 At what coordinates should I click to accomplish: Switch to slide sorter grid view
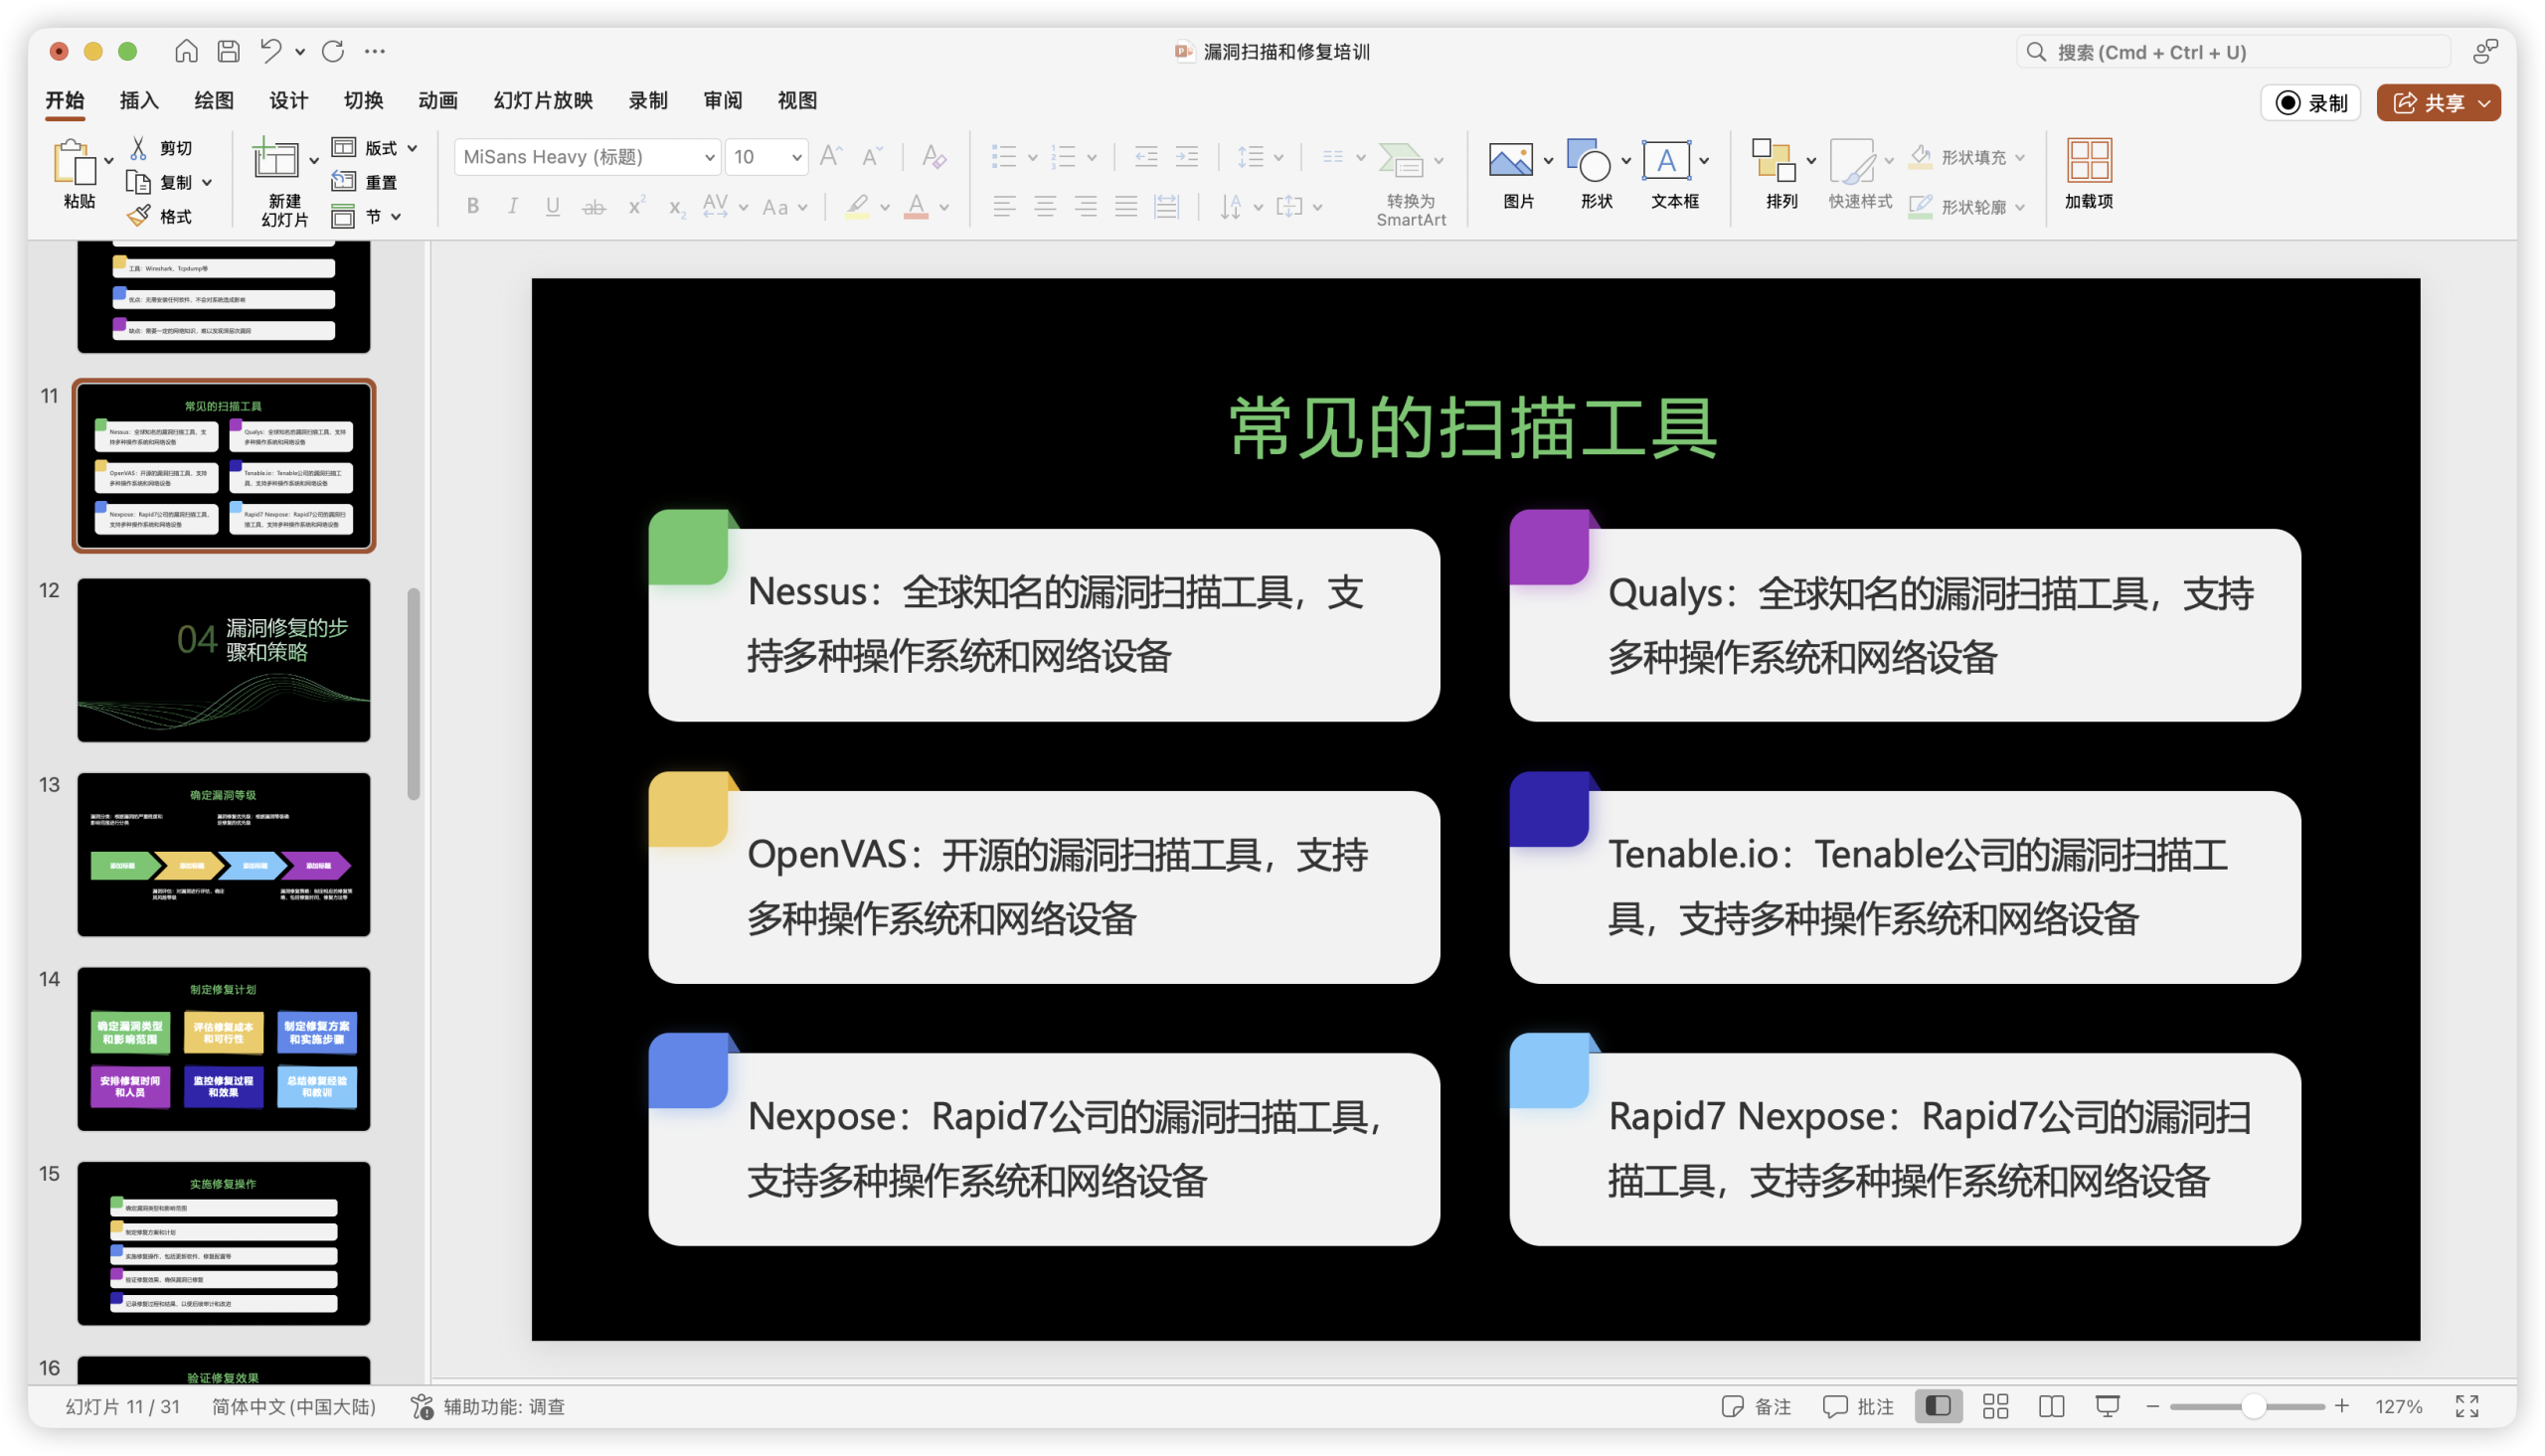click(1995, 1406)
